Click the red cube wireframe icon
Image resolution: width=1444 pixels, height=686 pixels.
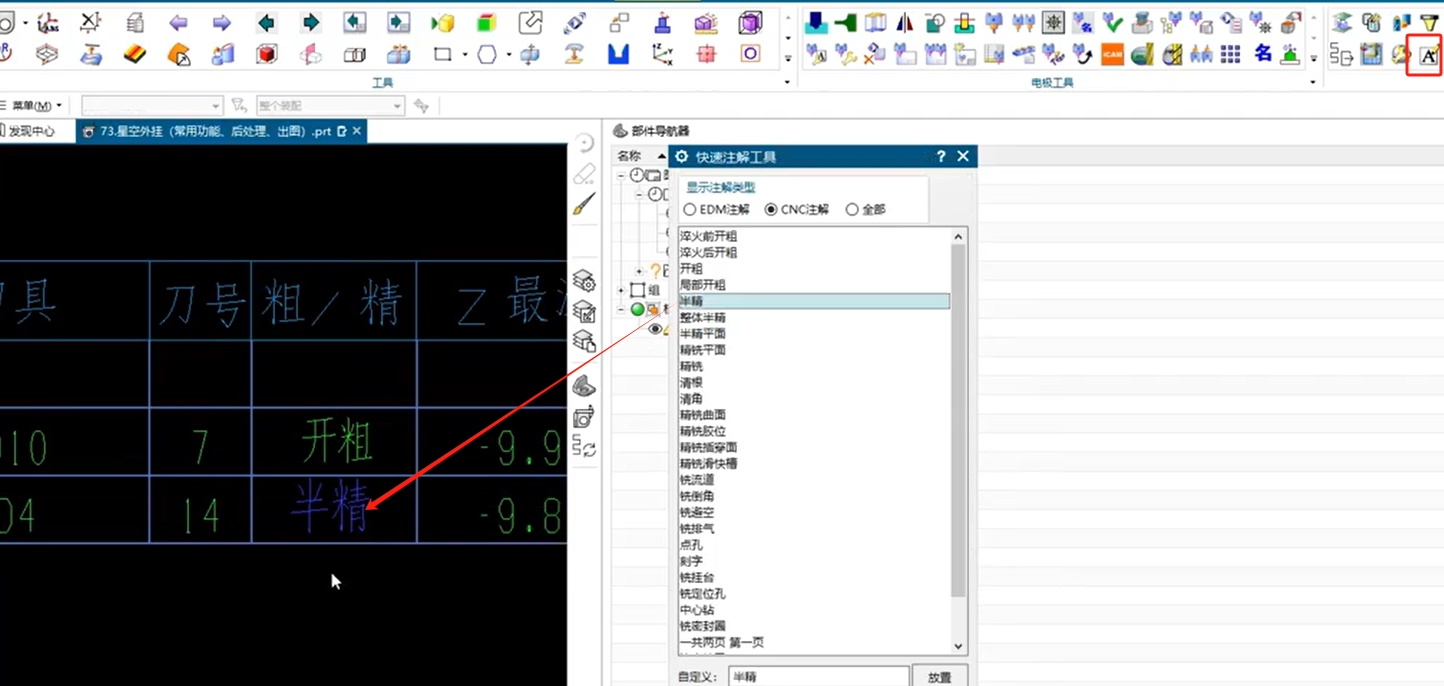coord(266,55)
